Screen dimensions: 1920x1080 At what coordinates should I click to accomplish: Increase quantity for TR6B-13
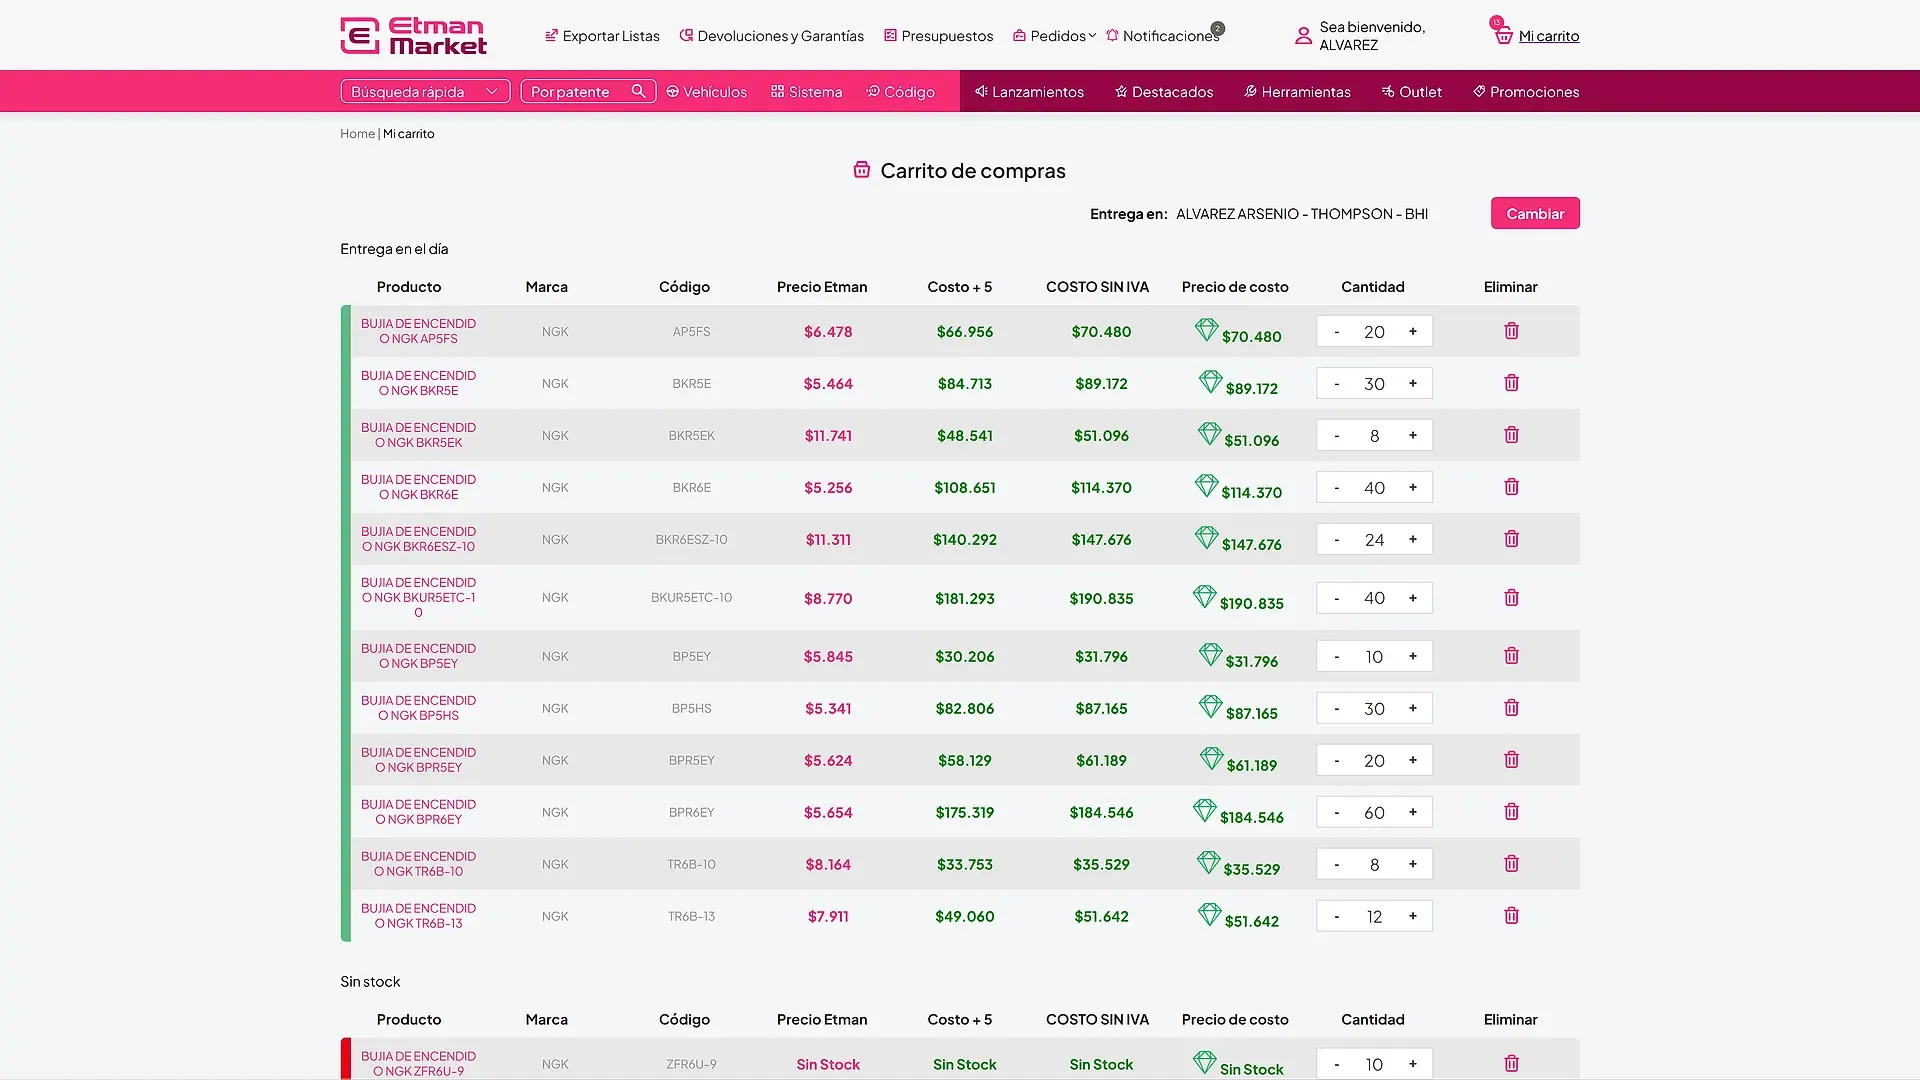(1412, 916)
